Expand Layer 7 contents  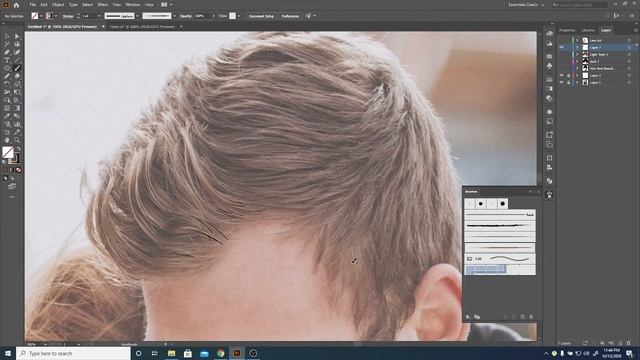tap(577, 47)
